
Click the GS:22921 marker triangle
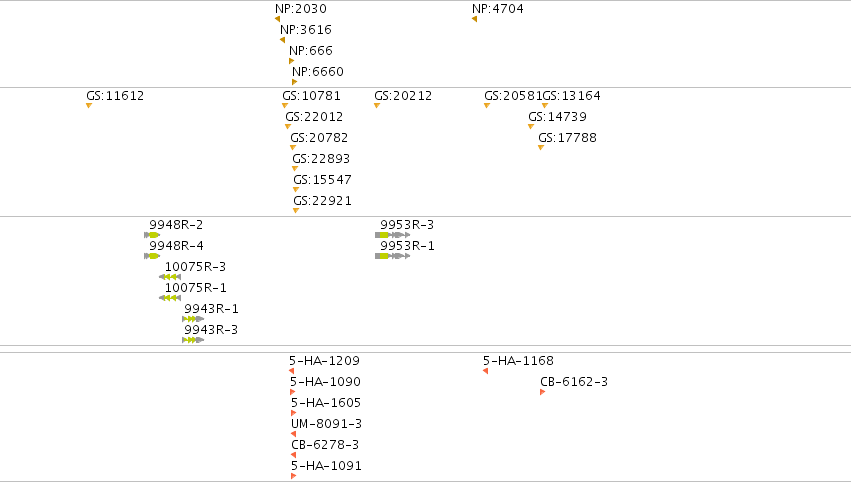pyautogui.click(x=296, y=211)
